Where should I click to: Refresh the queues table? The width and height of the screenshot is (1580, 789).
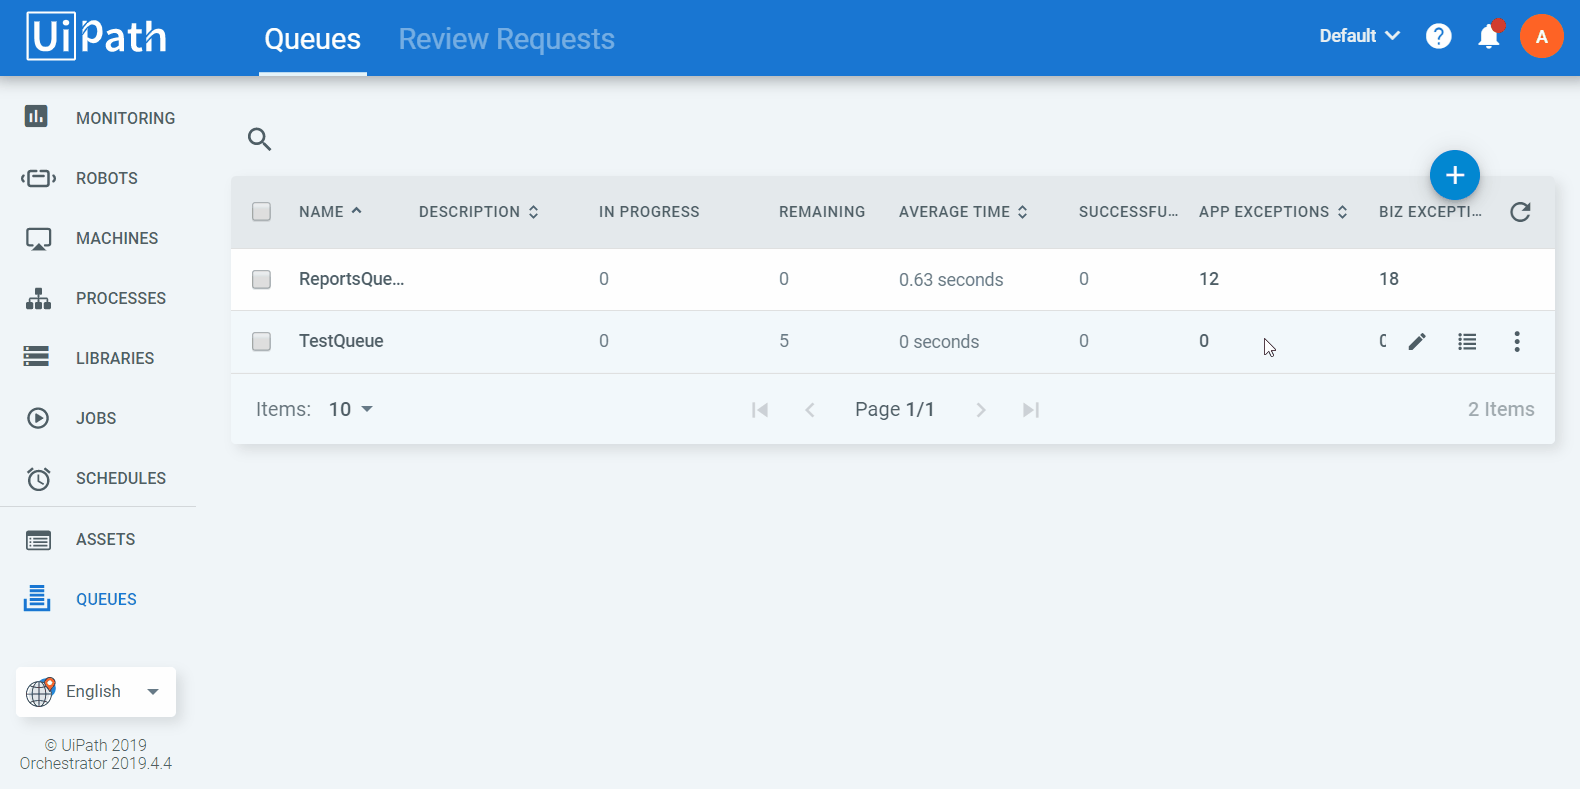(1520, 212)
